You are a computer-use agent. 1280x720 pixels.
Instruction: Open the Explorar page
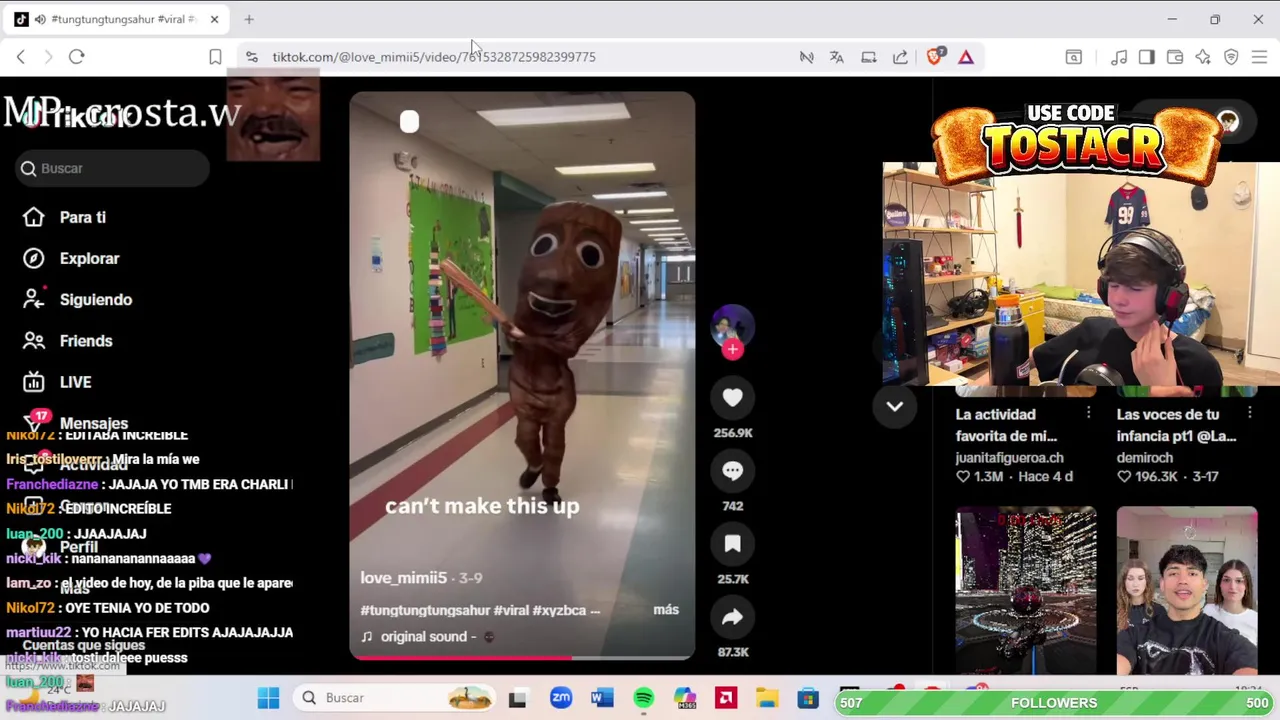pos(89,258)
